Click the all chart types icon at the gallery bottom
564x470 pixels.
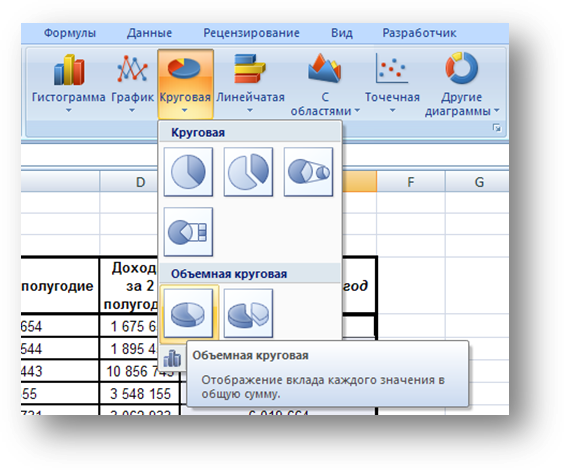172,358
